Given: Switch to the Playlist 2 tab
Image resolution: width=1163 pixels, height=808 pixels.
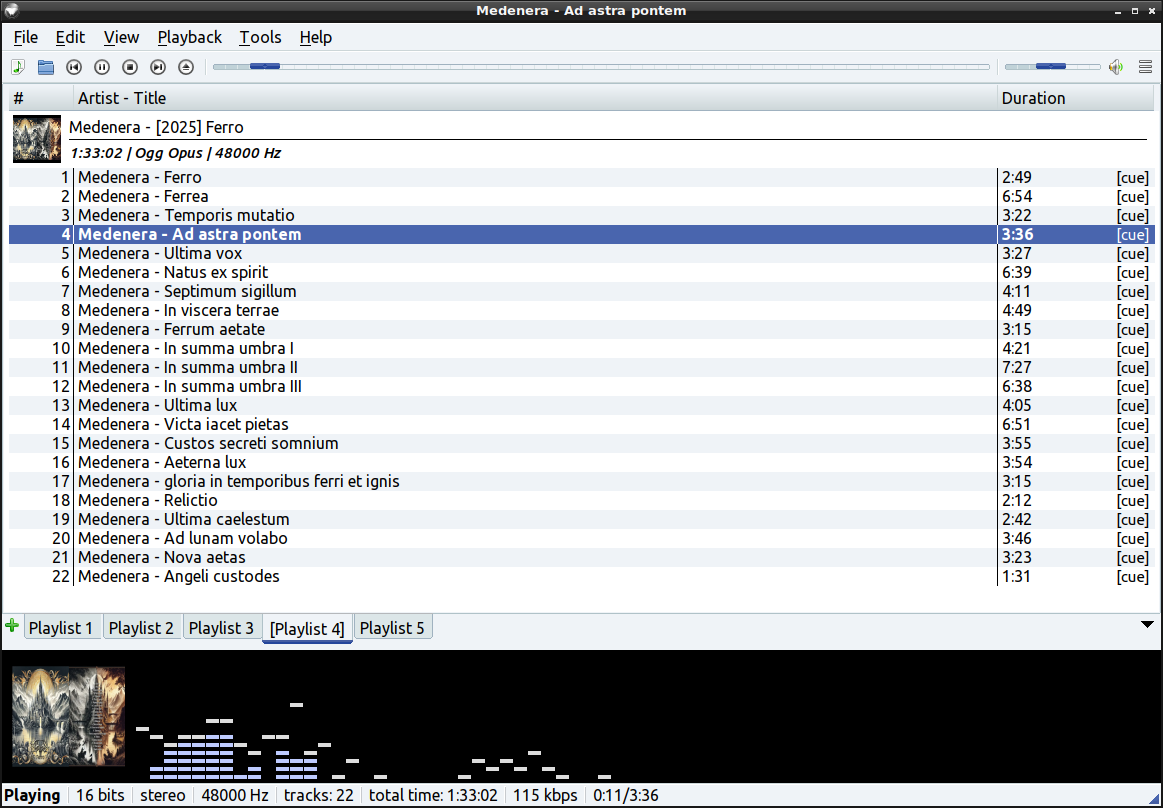Looking at the screenshot, I should [x=141, y=628].
